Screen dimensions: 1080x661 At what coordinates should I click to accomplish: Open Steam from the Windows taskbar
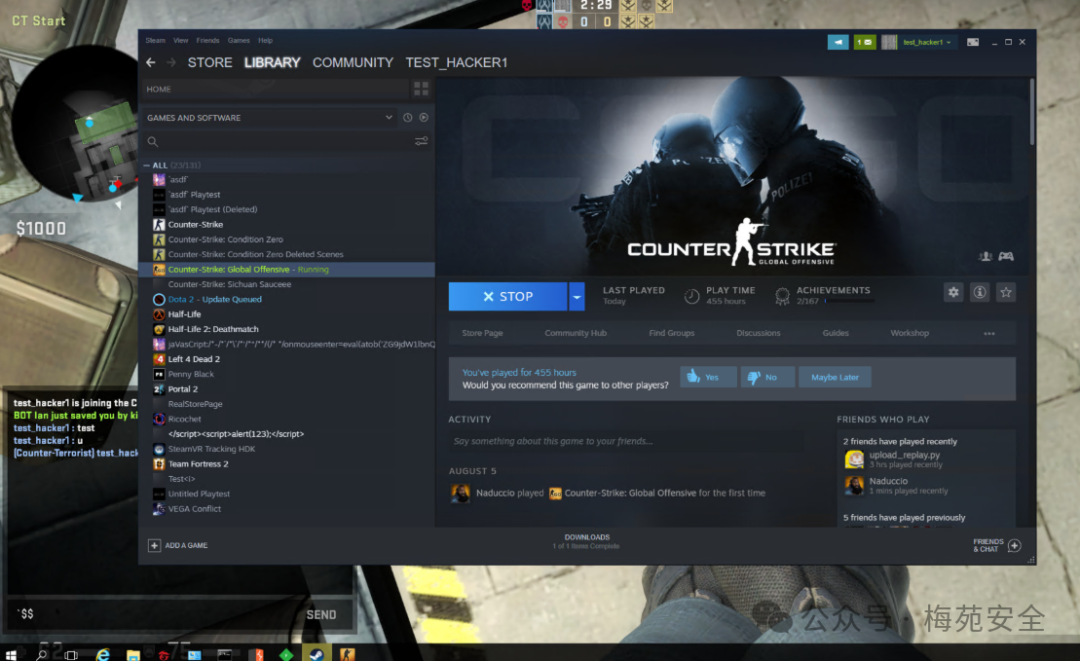pos(317,653)
